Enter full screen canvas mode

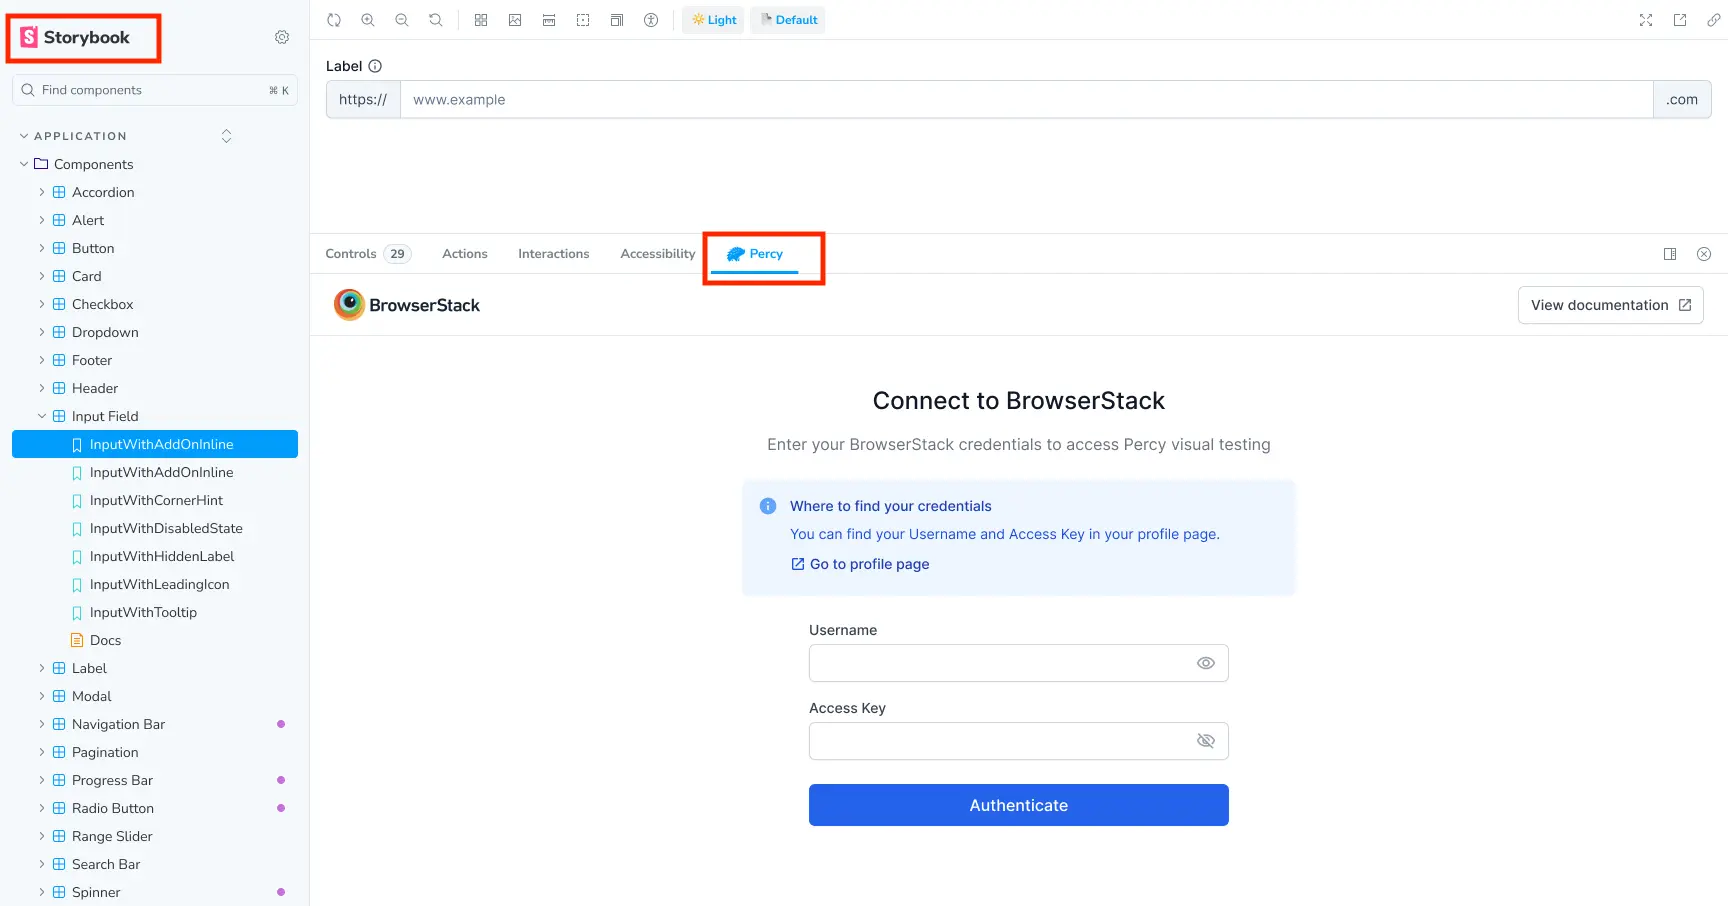coord(1646,20)
